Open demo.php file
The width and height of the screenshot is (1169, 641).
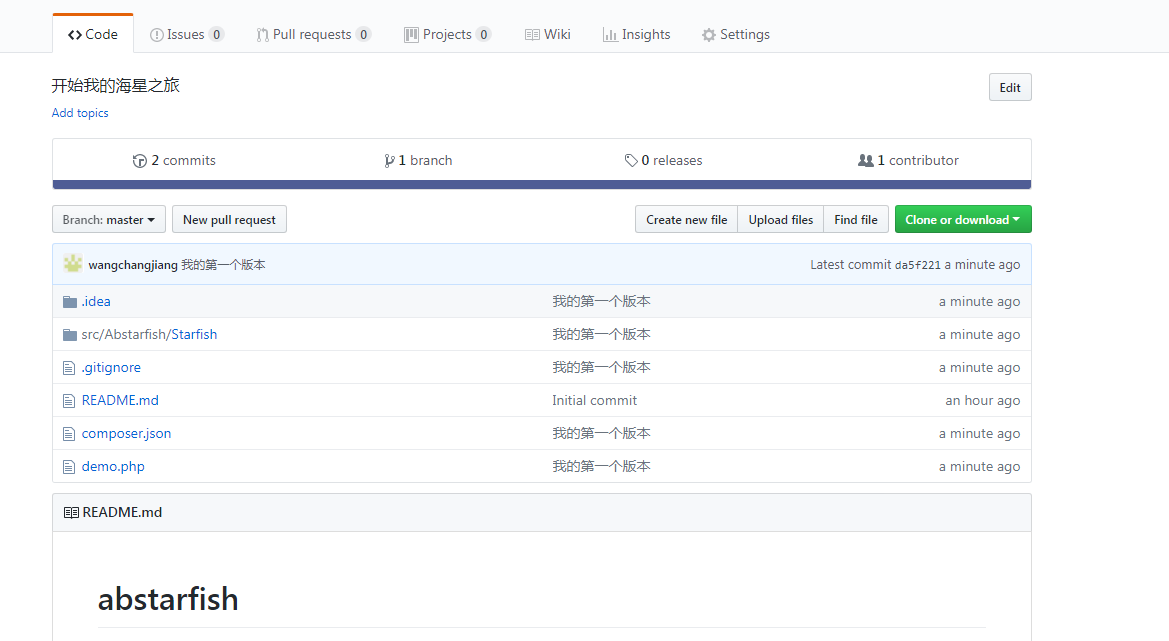coord(113,466)
